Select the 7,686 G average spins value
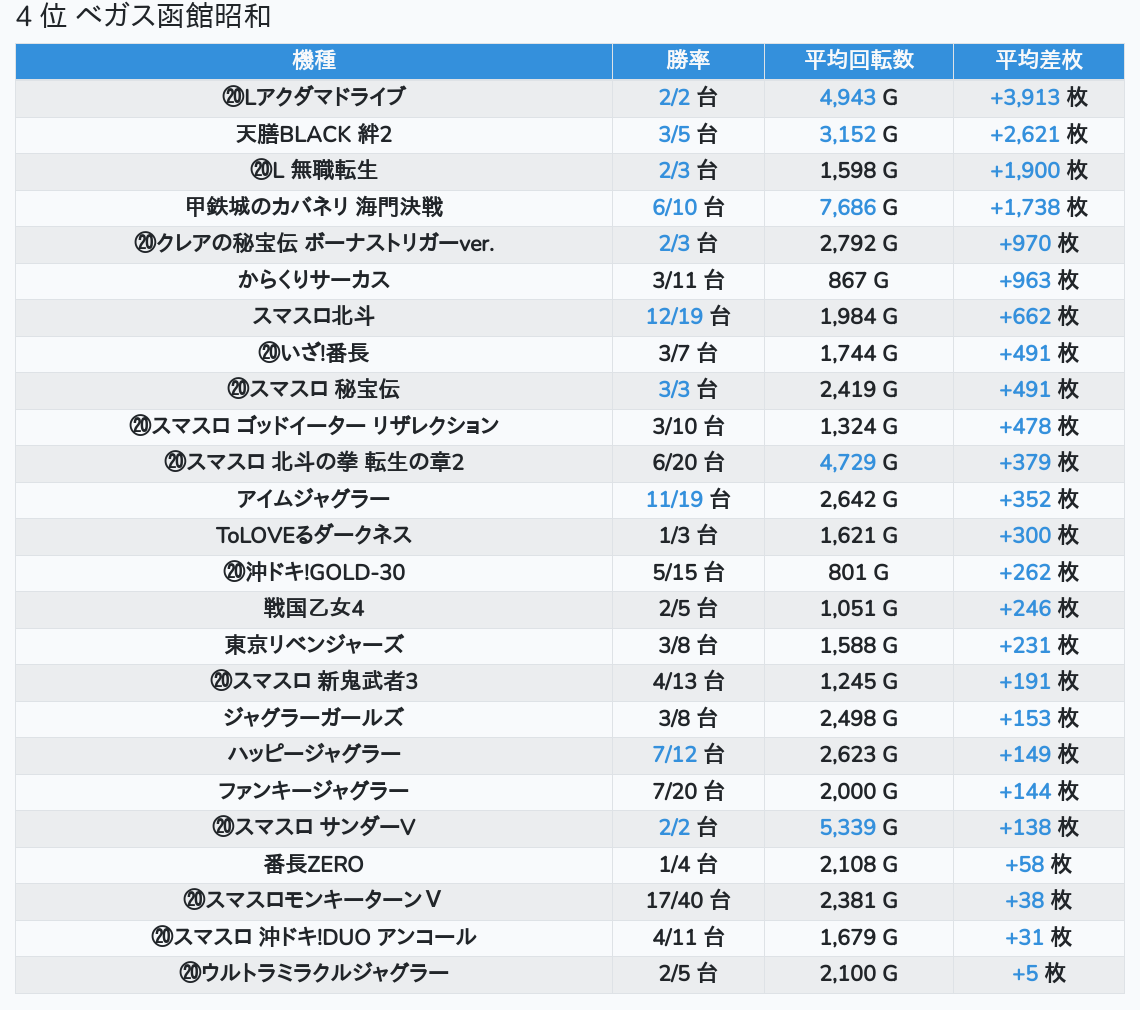Screen dimensions: 1140x1010 point(848,207)
